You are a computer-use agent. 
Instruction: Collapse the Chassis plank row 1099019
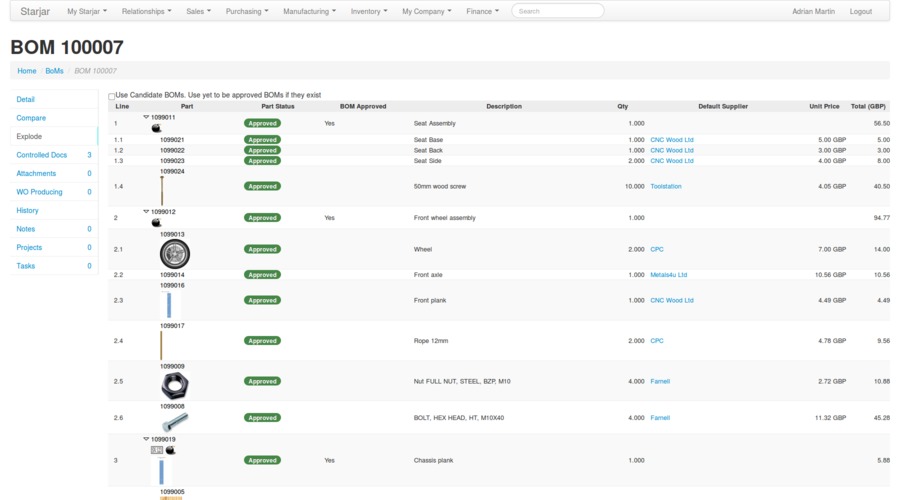[x=146, y=439]
